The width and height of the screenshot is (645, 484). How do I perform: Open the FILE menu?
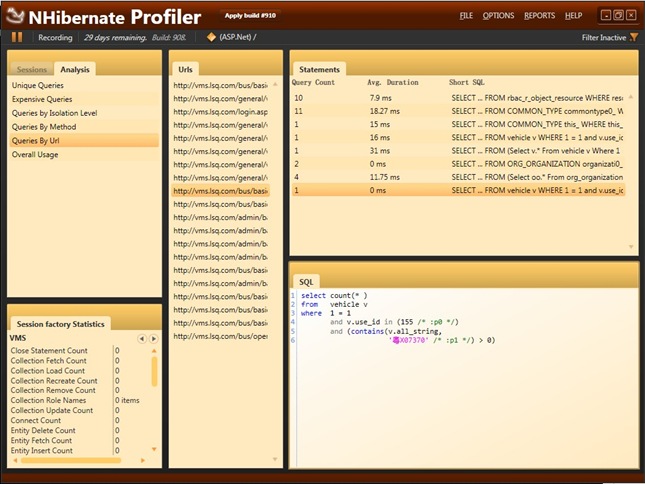(x=466, y=16)
